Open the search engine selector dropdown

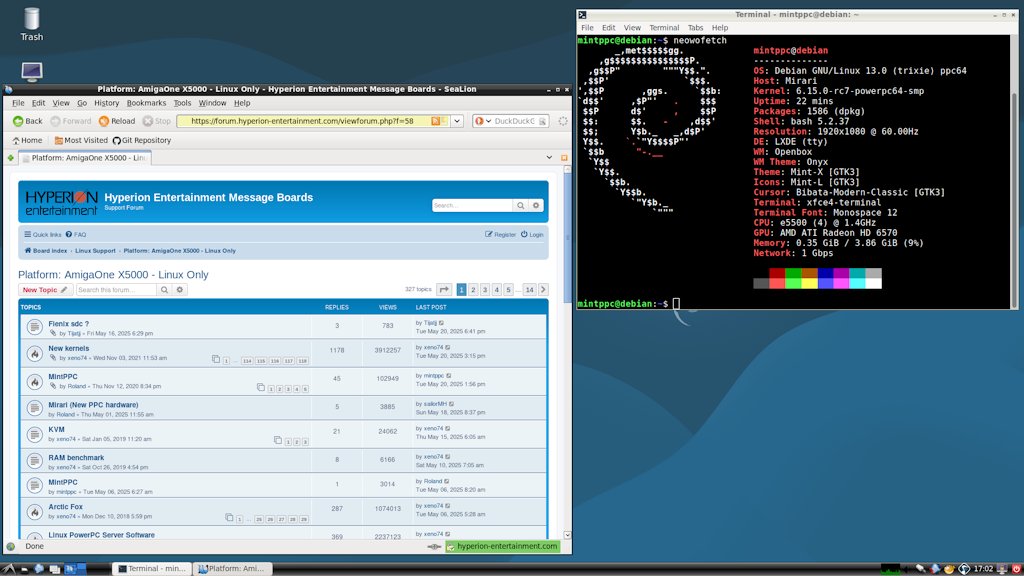[483, 121]
